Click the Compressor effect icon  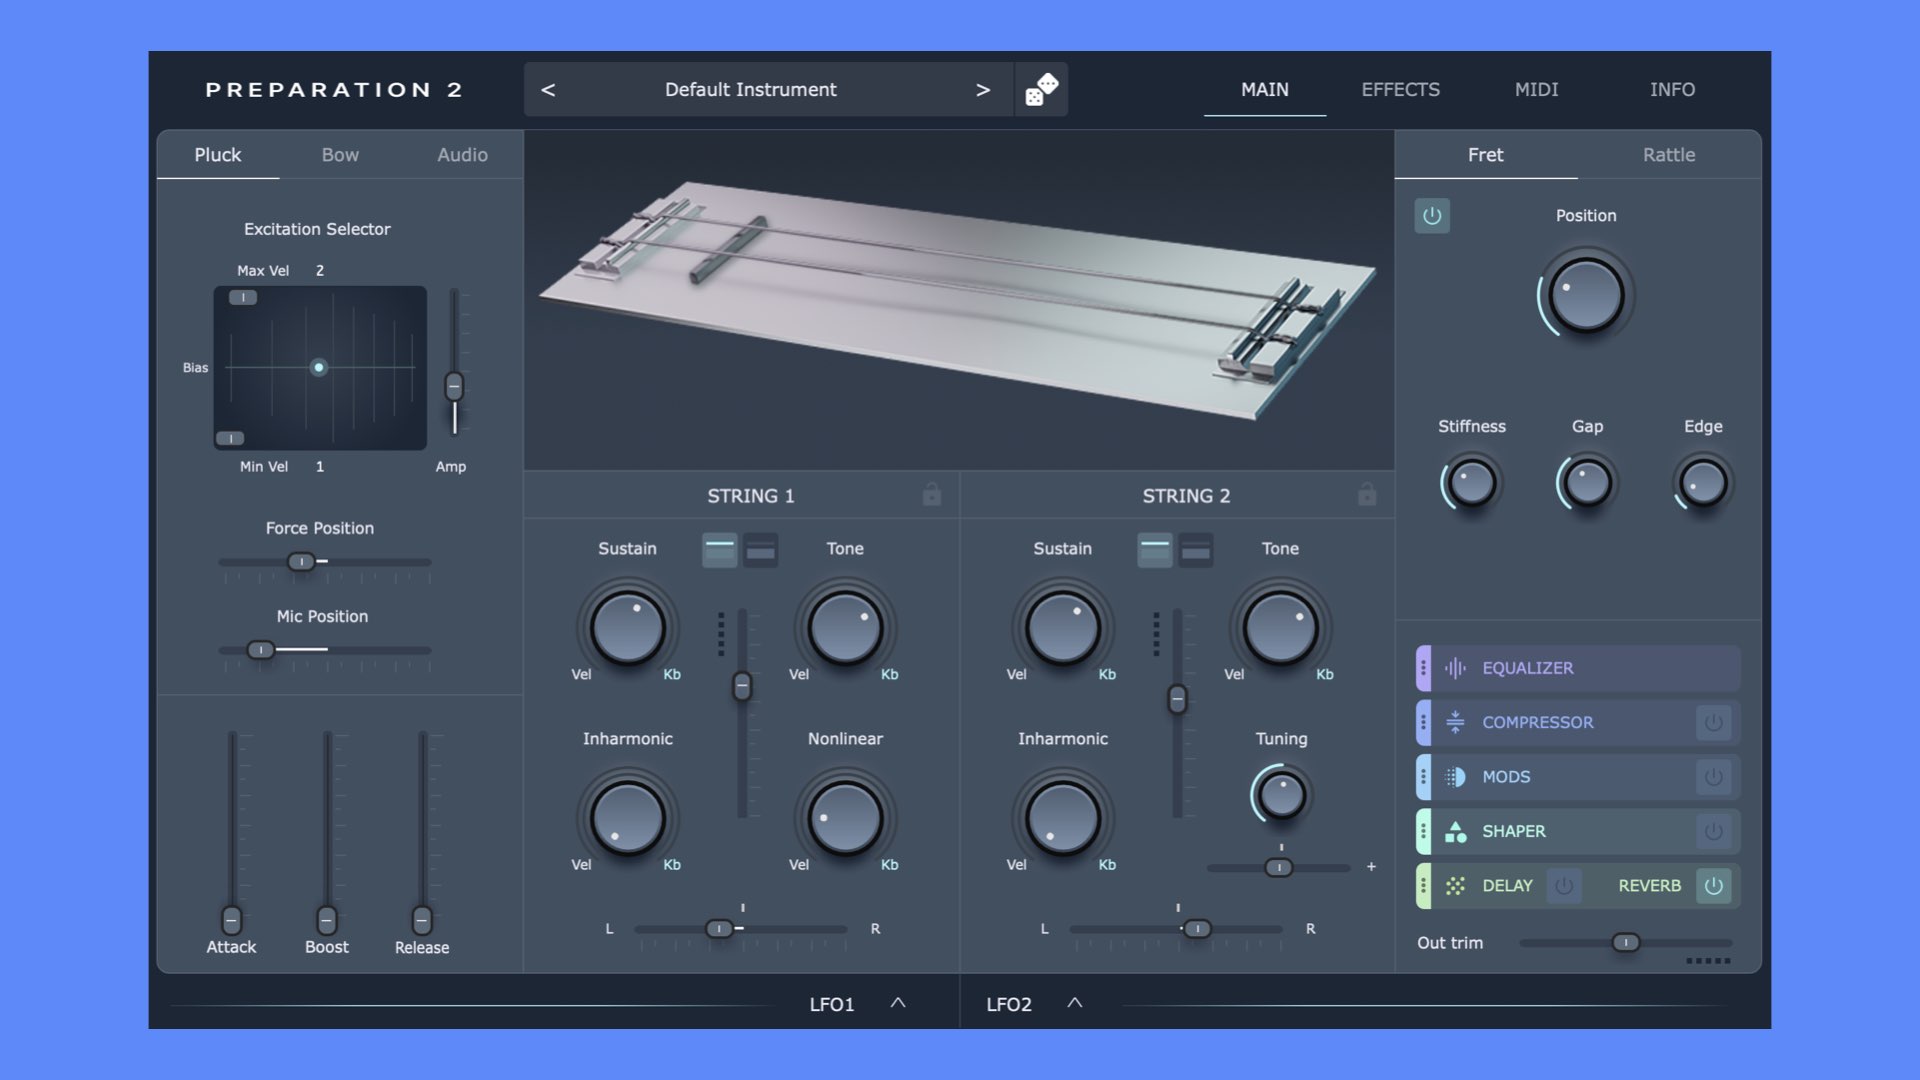[1455, 722]
